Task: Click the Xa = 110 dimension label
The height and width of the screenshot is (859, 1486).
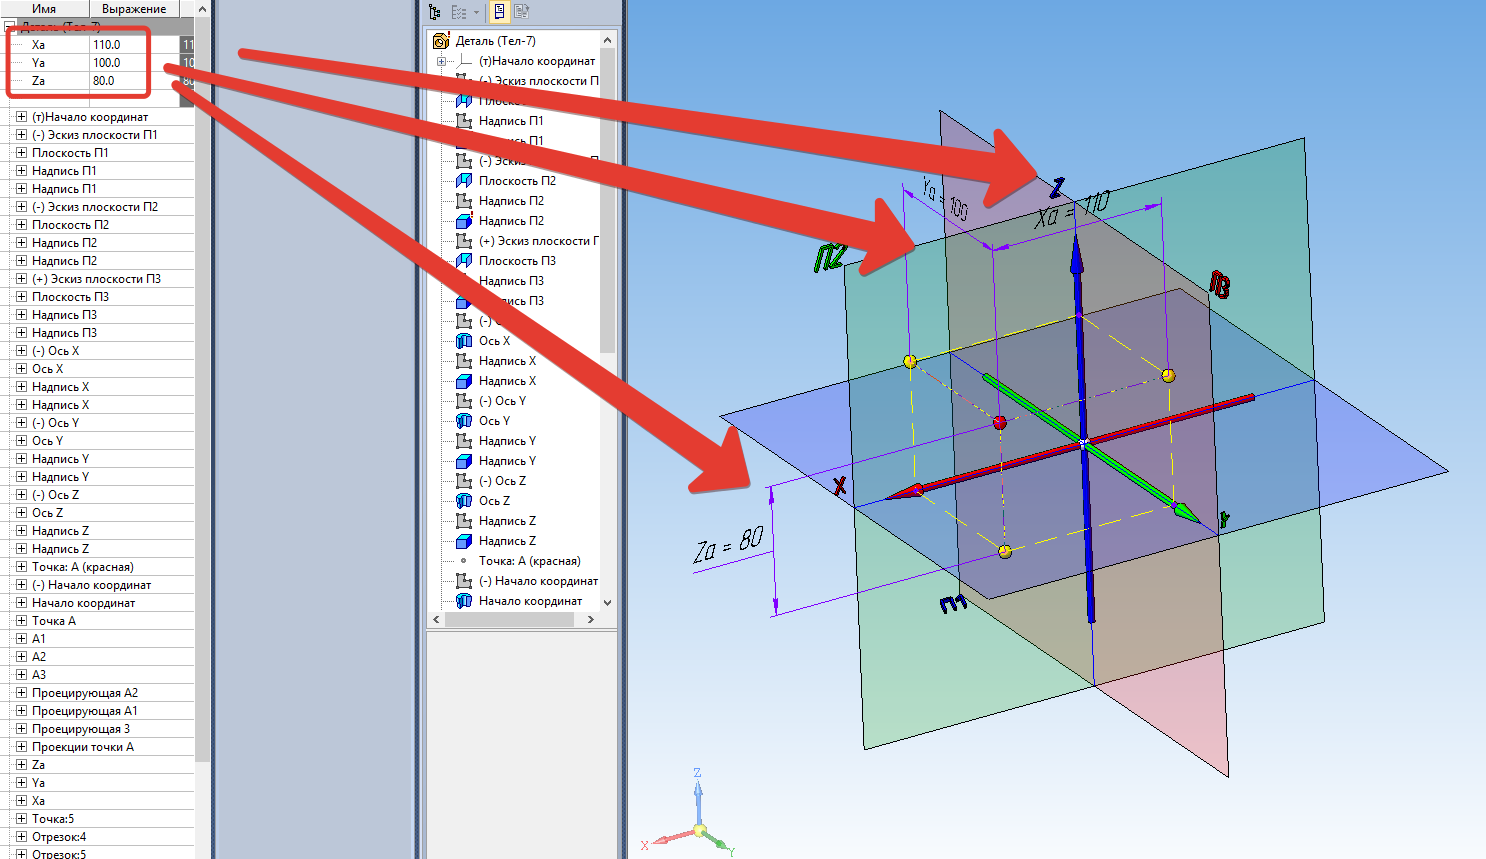Action: 1073,209
